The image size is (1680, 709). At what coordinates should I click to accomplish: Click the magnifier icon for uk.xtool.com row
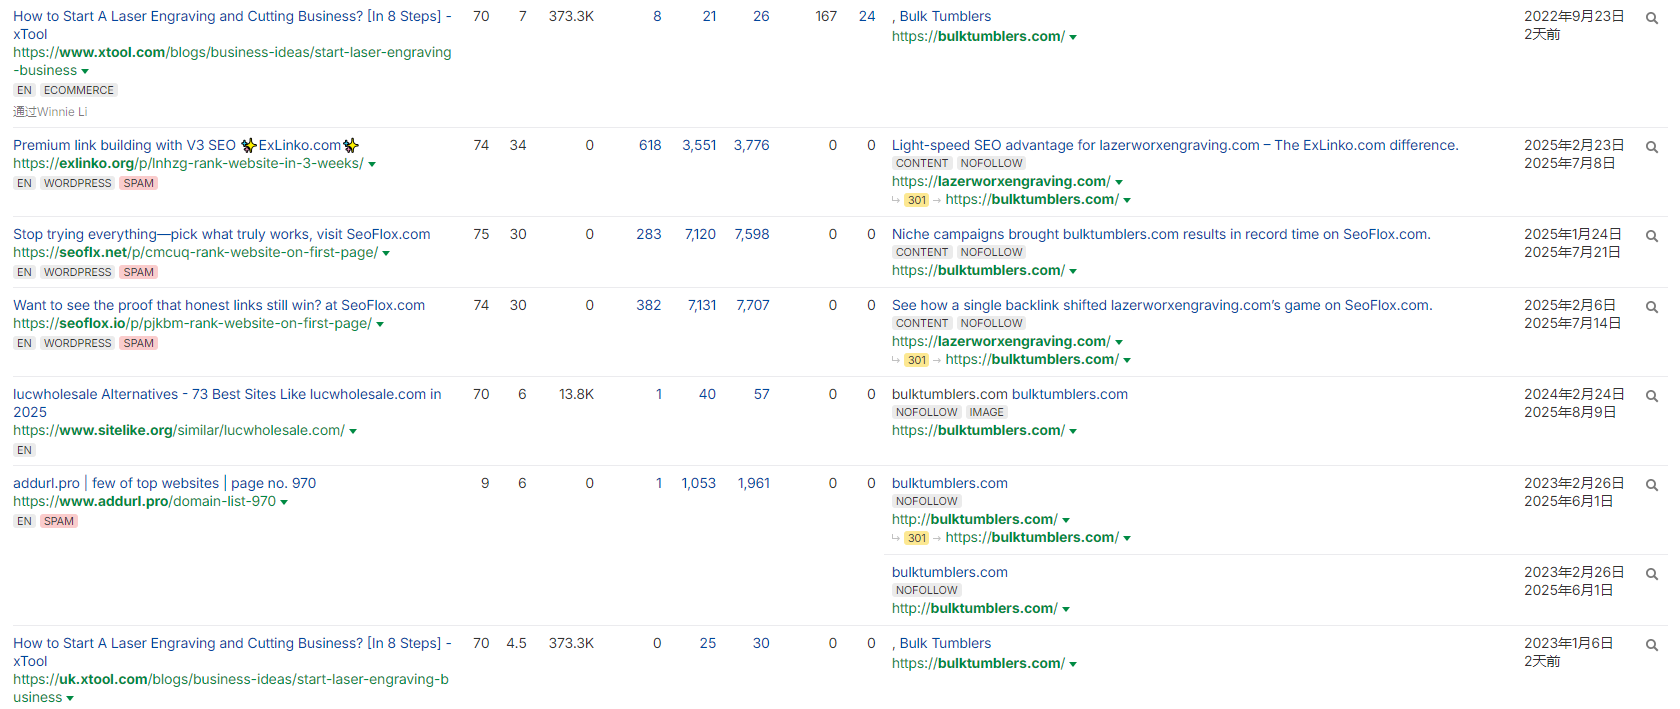pos(1652,645)
